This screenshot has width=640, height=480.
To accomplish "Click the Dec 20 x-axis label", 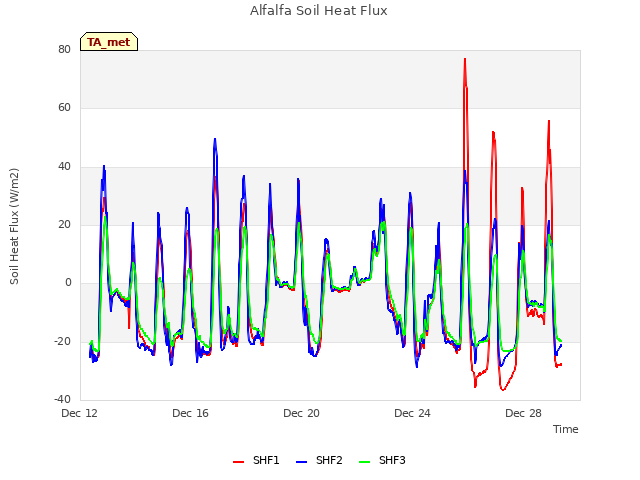I will (x=301, y=413).
